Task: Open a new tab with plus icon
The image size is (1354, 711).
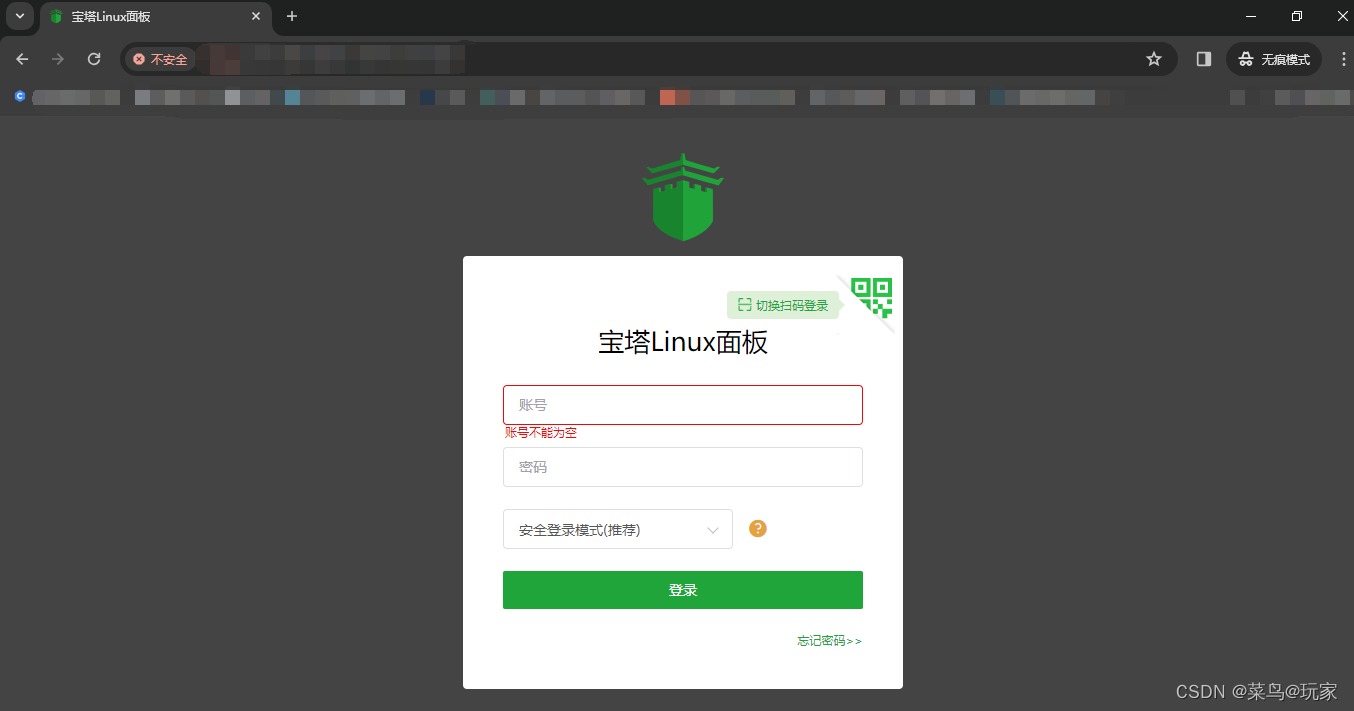Action: pyautogui.click(x=292, y=16)
